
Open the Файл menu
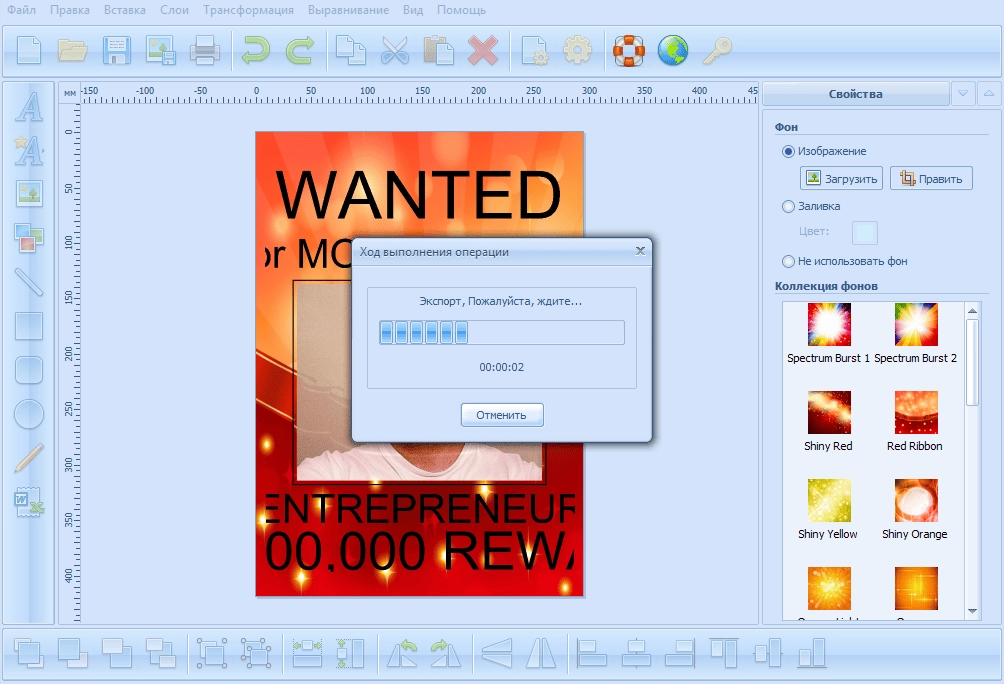coord(21,10)
